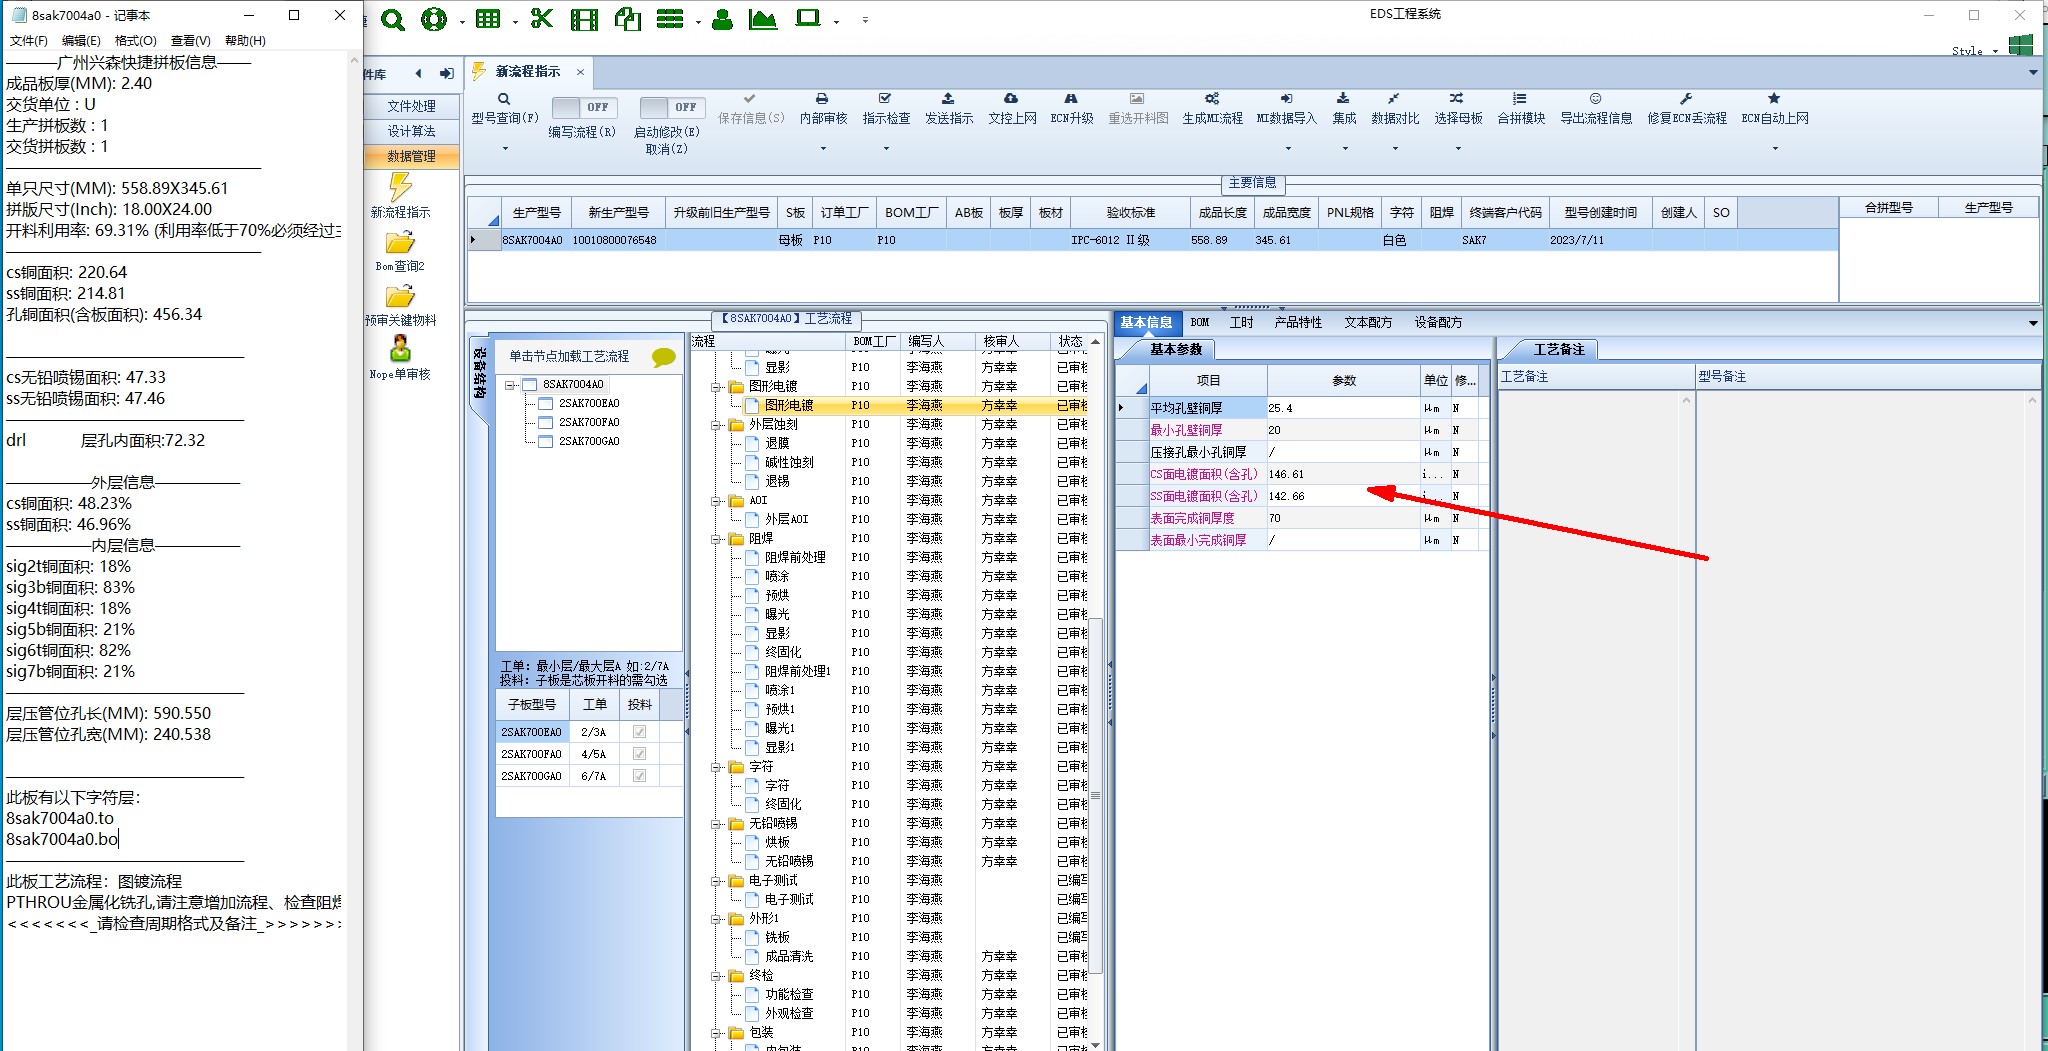Click the green area chart icon

tap(762, 19)
